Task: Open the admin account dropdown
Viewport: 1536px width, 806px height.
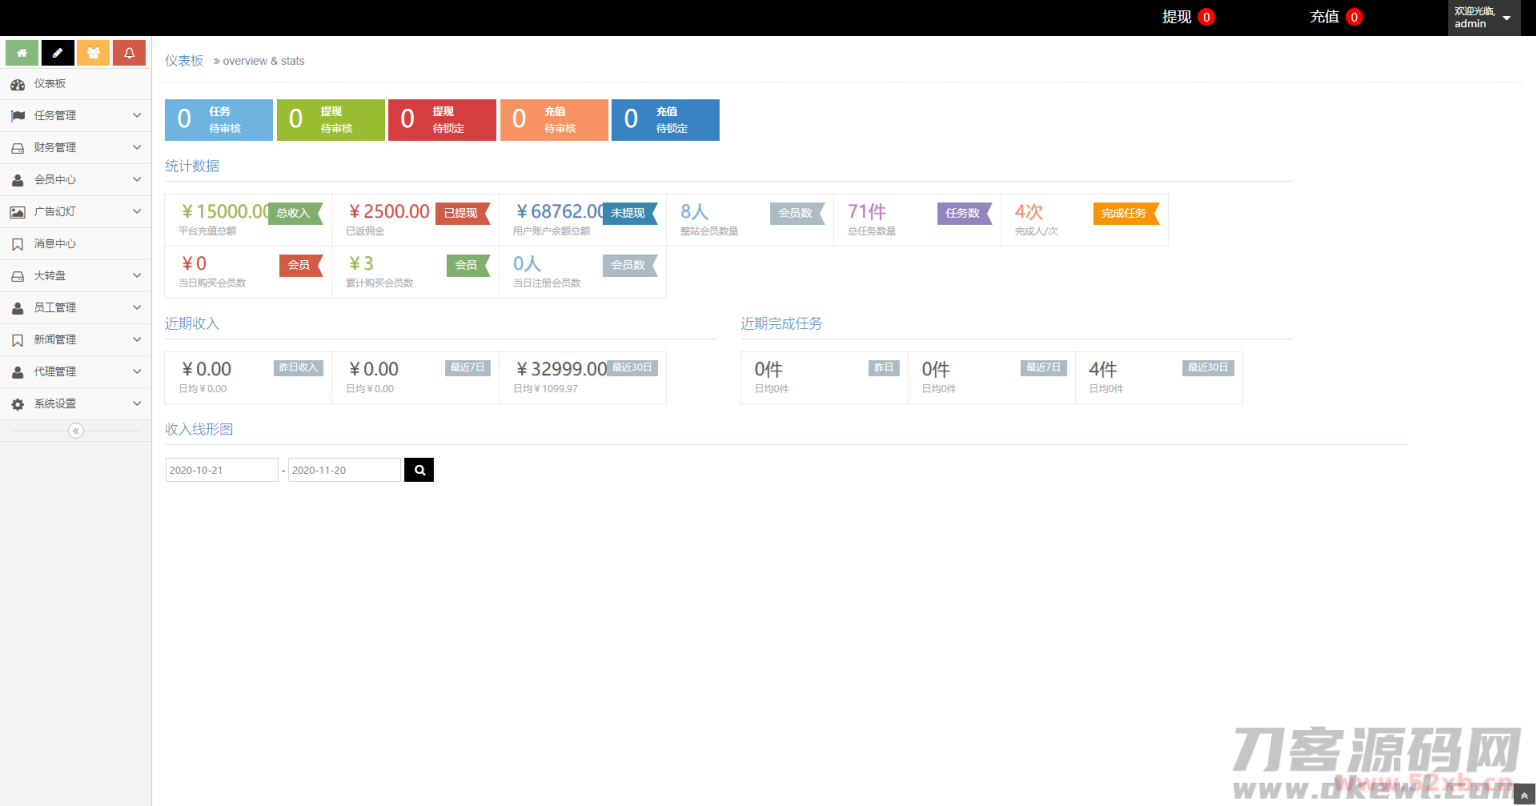Action: click(x=1483, y=17)
